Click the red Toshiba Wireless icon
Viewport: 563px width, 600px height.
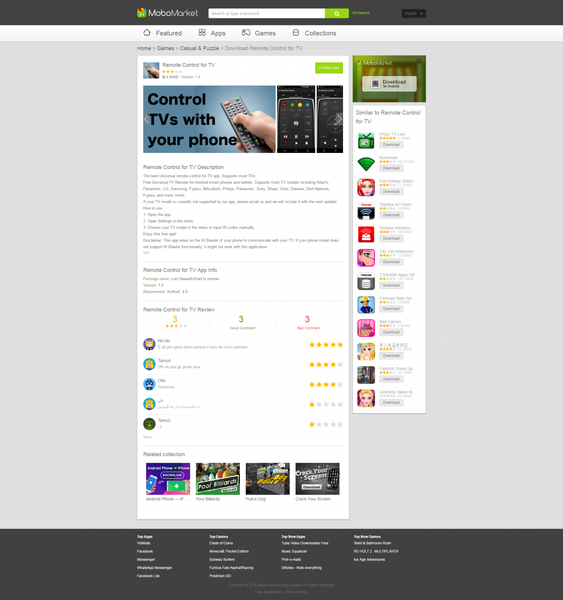[x=366, y=234]
